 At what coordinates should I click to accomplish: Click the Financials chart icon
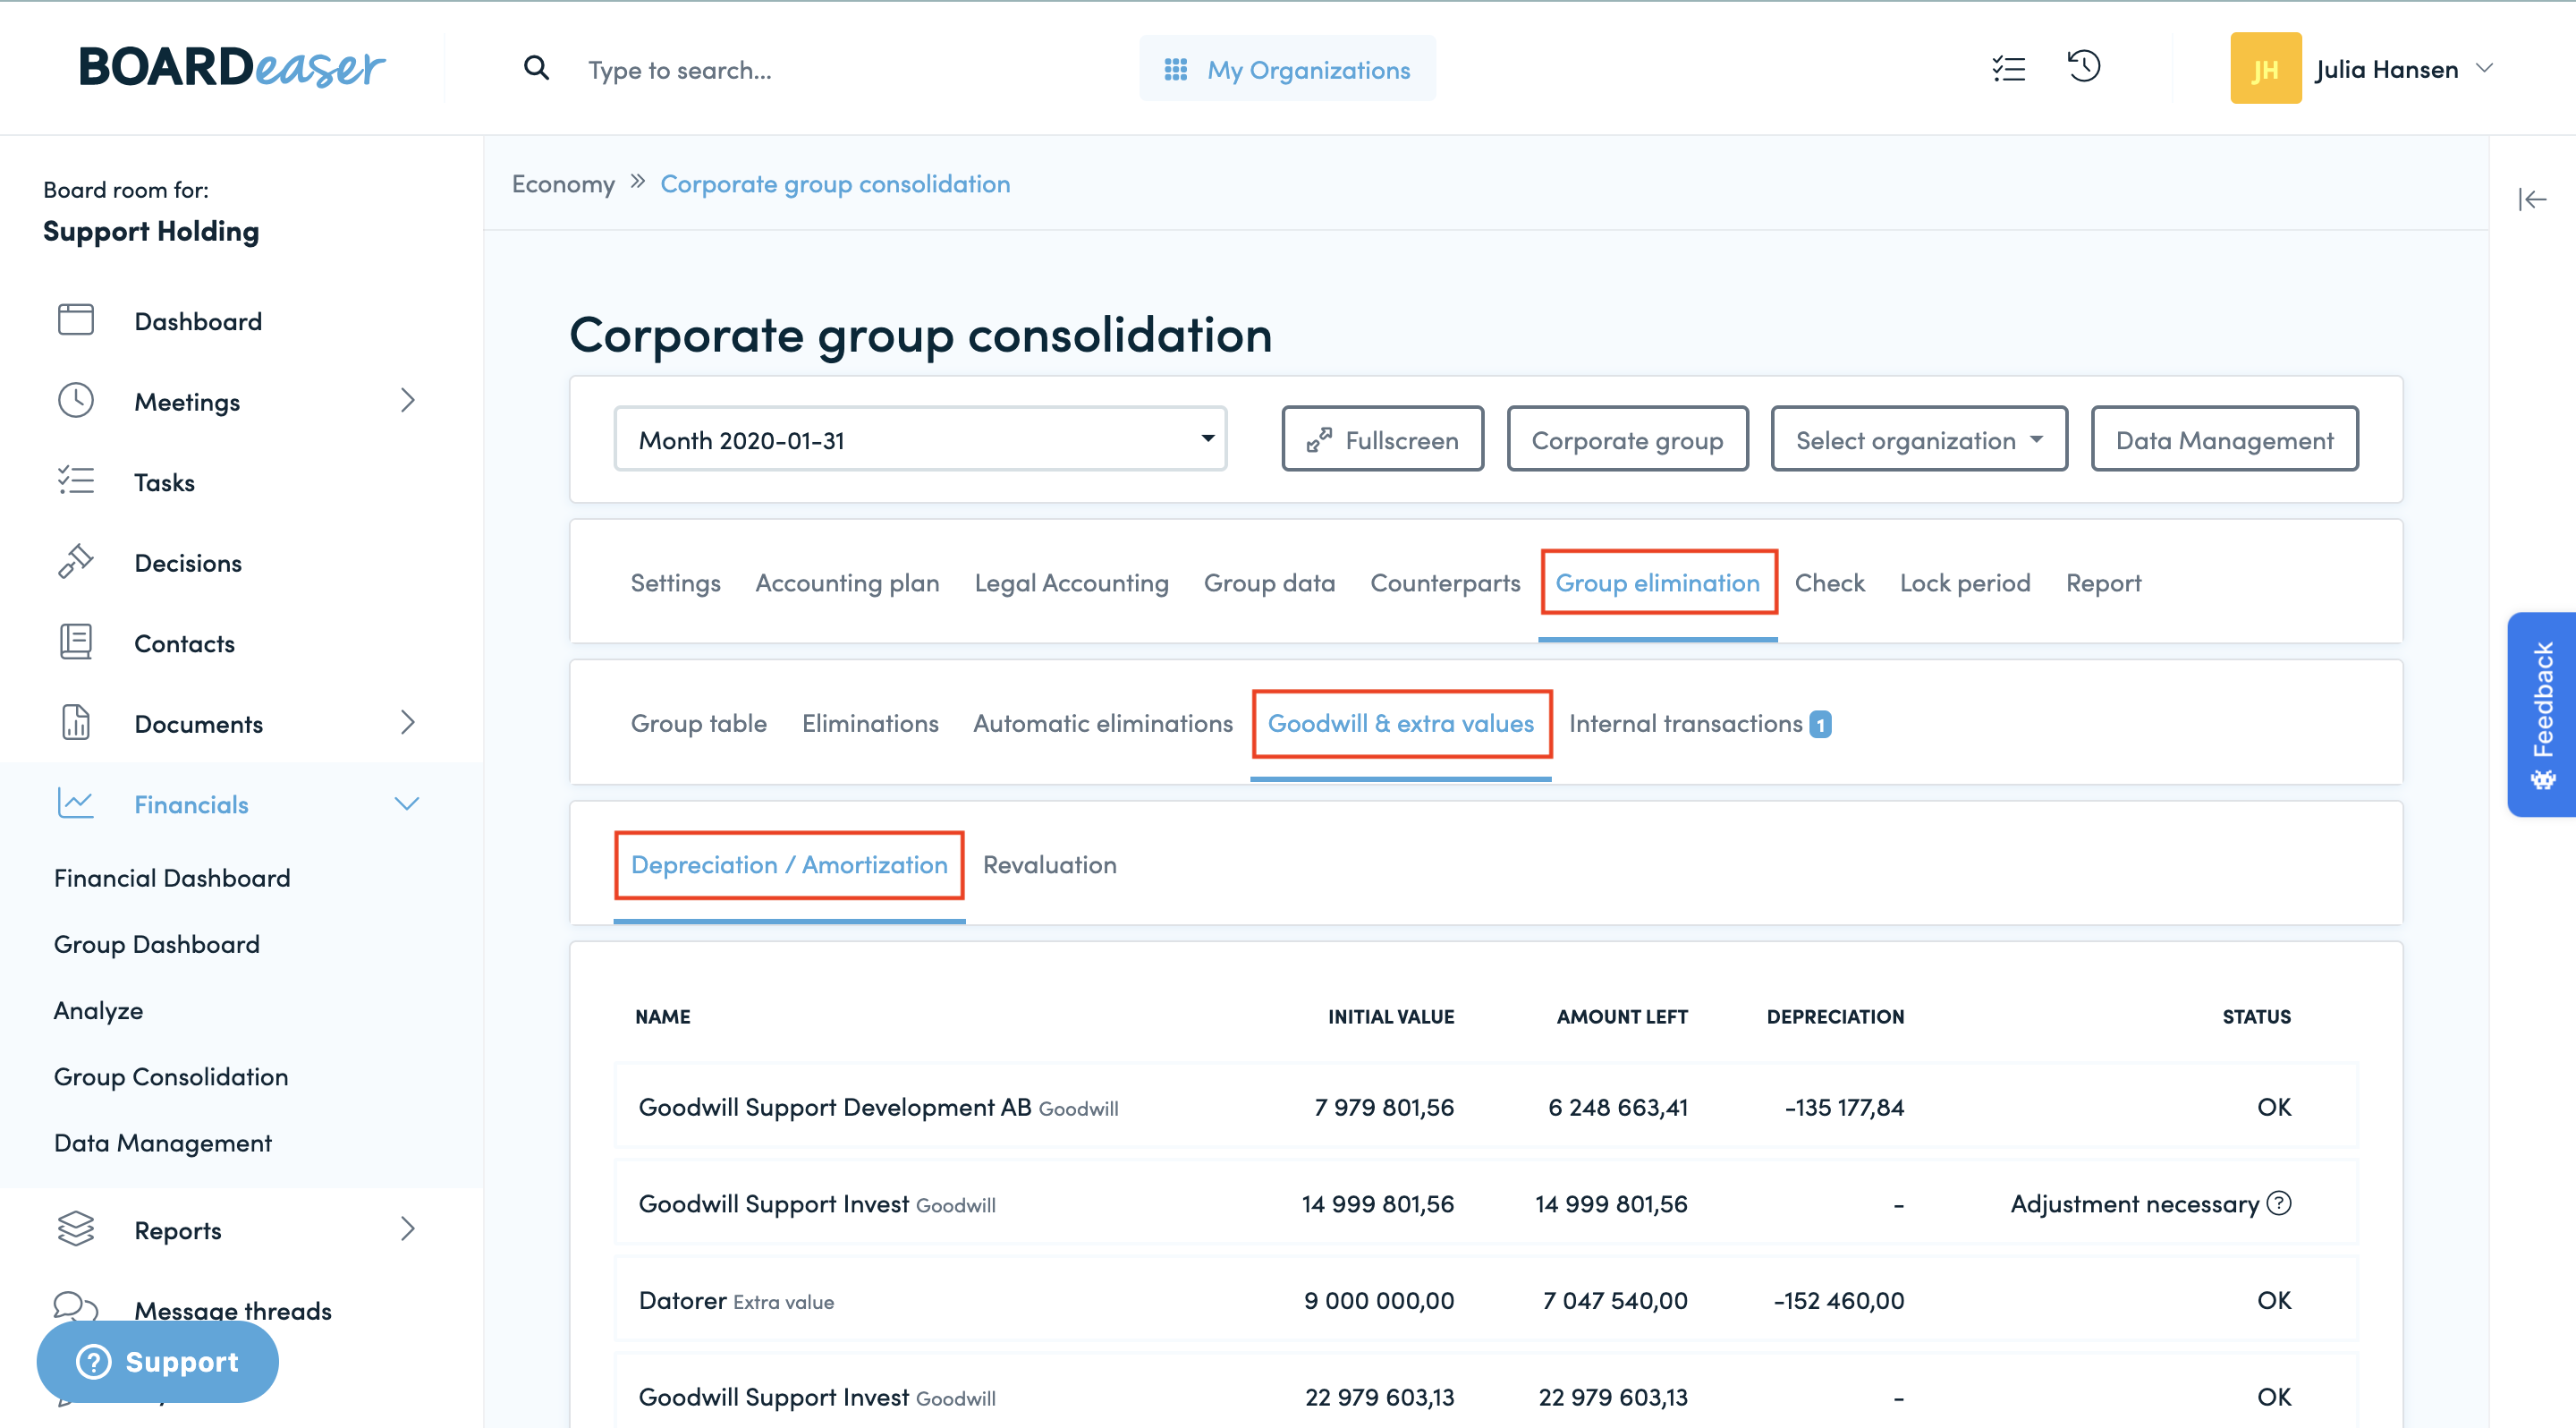point(76,803)
